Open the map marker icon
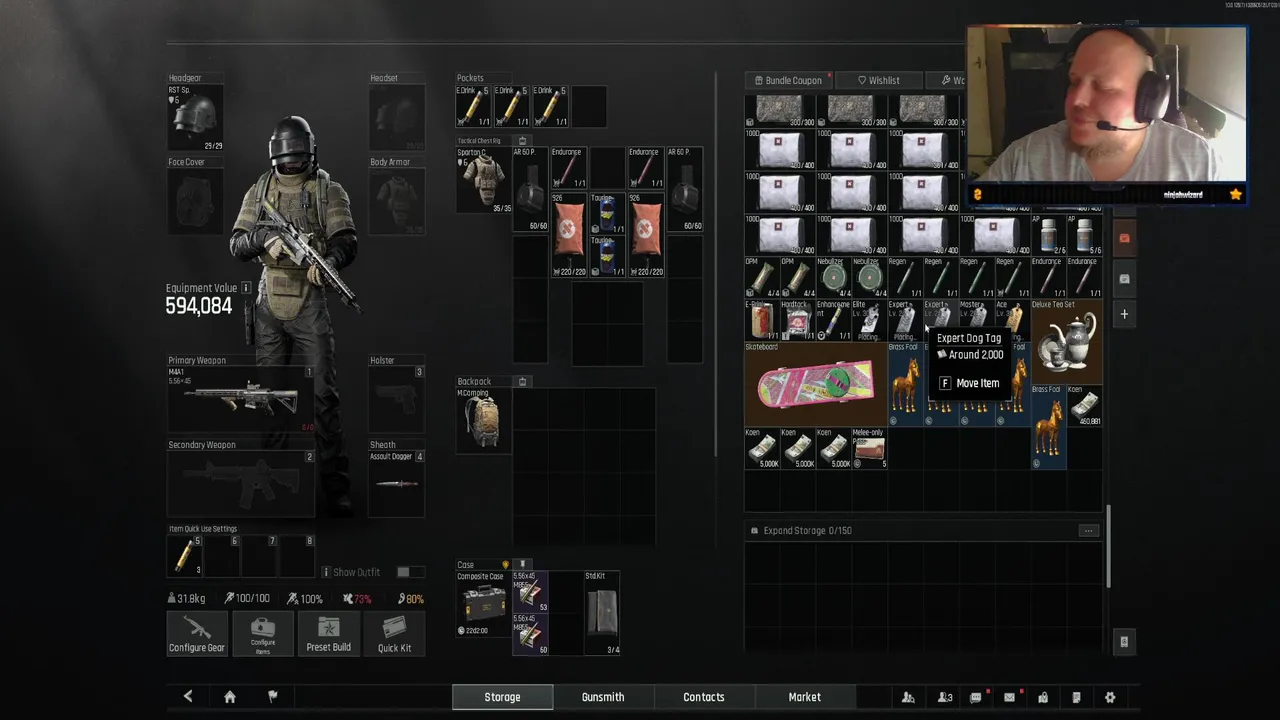This screenshot has height=720, width=1280. coord(1043,697)
